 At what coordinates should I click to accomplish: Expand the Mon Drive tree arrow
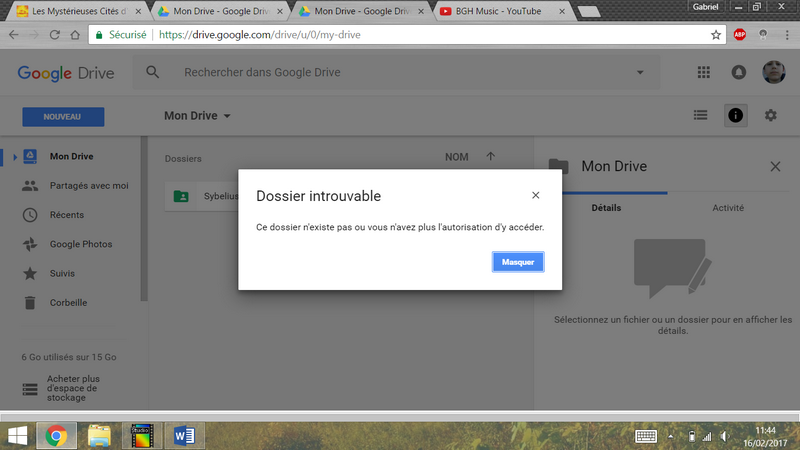[x=15, y=157]
